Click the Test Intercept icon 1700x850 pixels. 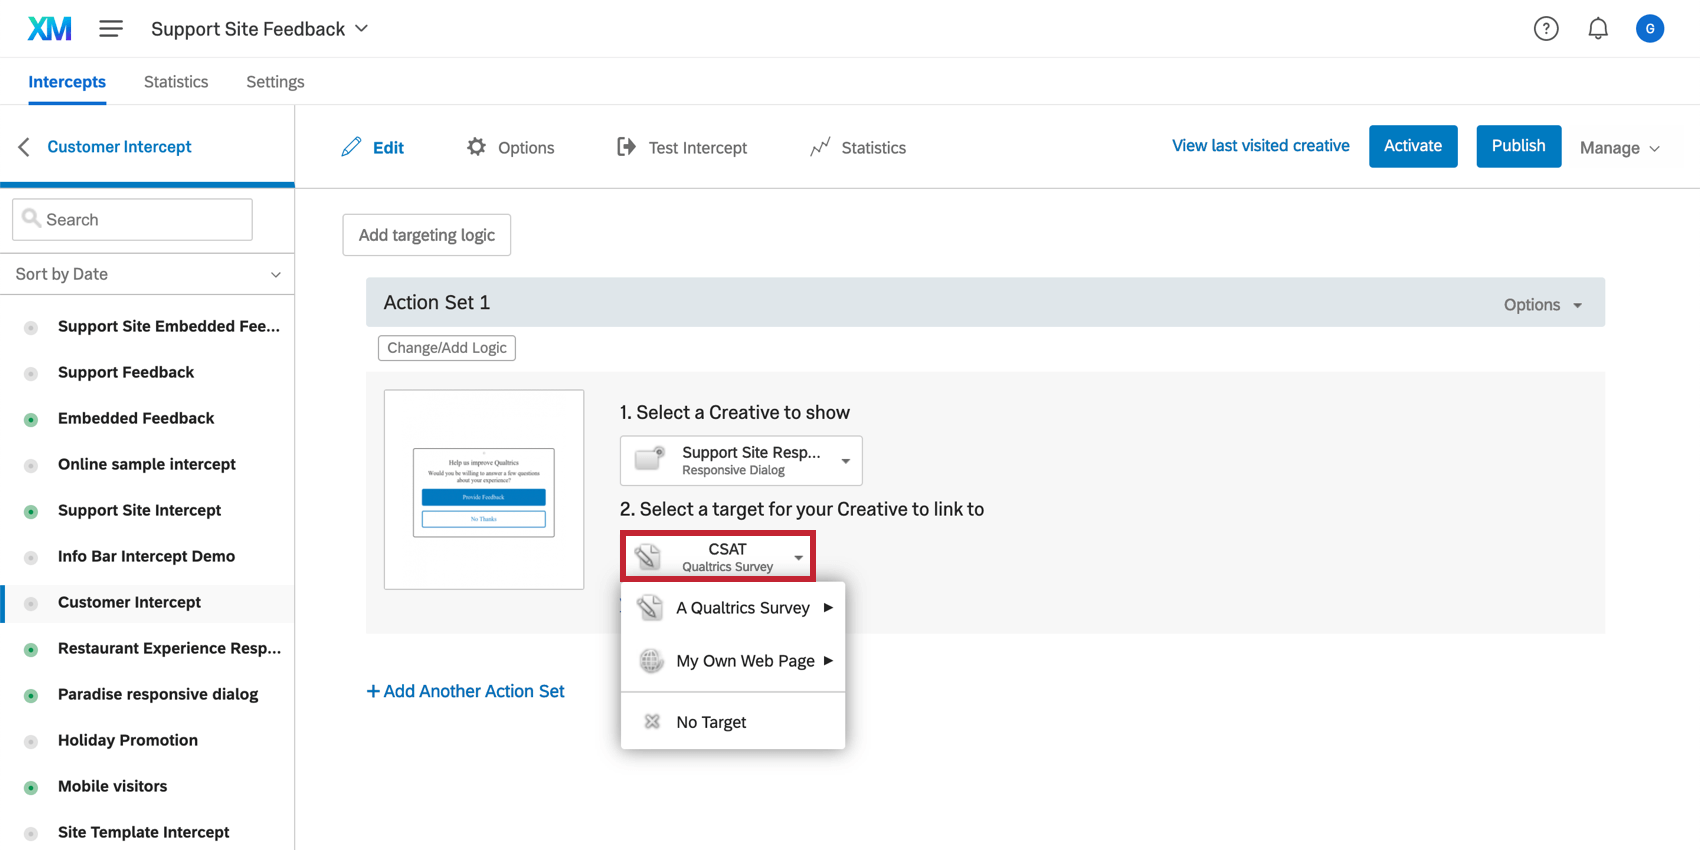coord(626,147)
